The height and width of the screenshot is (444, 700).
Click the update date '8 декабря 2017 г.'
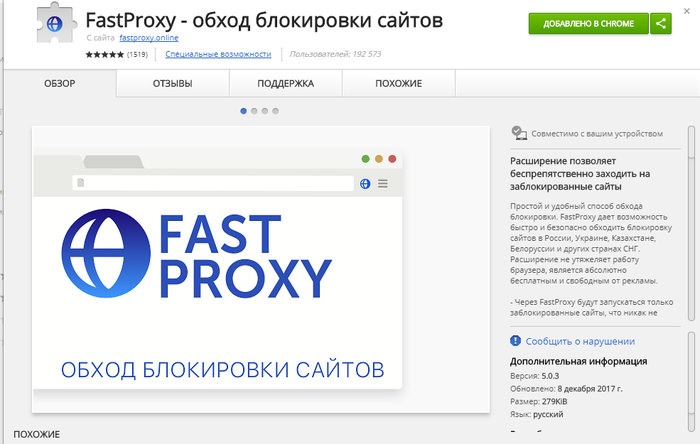coord(590,389)
